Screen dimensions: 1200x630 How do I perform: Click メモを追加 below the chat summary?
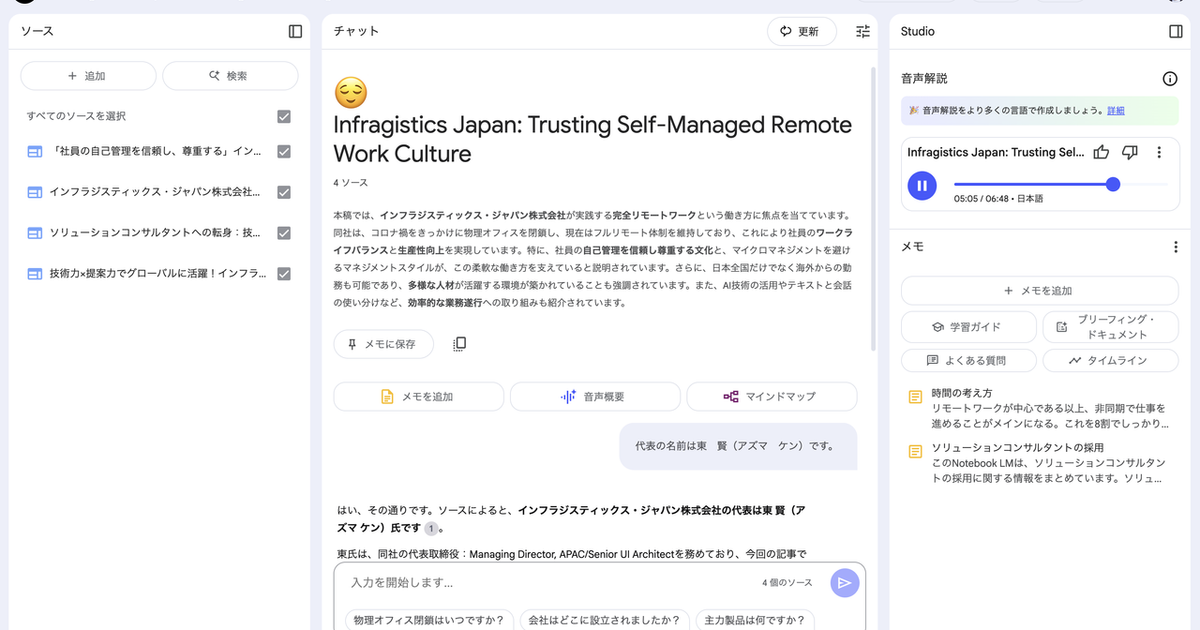418,397
